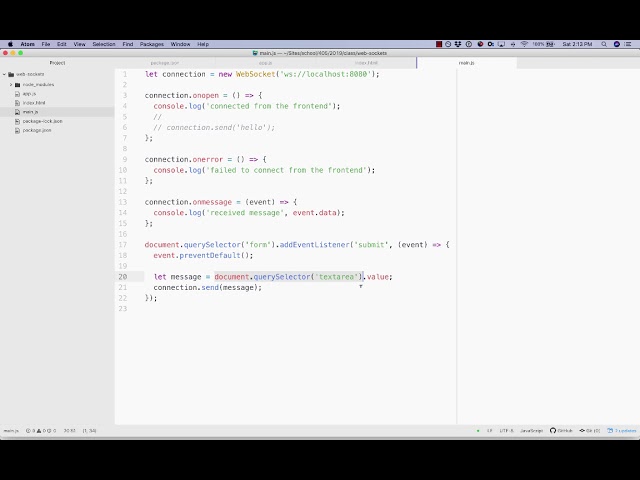Click 'ws://localhost:8080' string on line 1
Image resolution: width=640 pixels, height=480 pixels.
click(x=325, y=74)
